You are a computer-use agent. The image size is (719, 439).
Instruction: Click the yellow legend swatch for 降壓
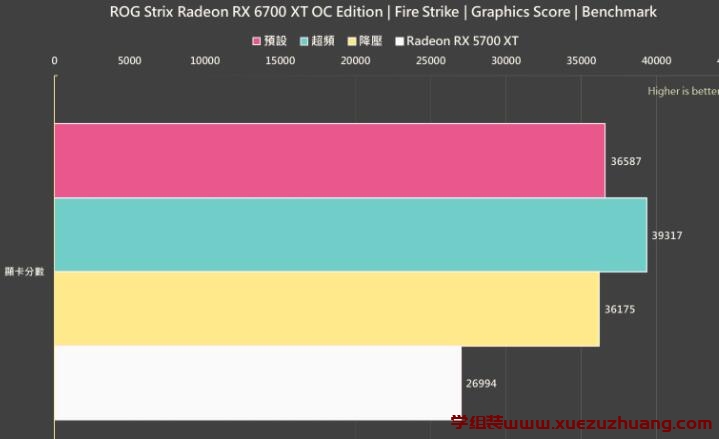coord(352,41)
